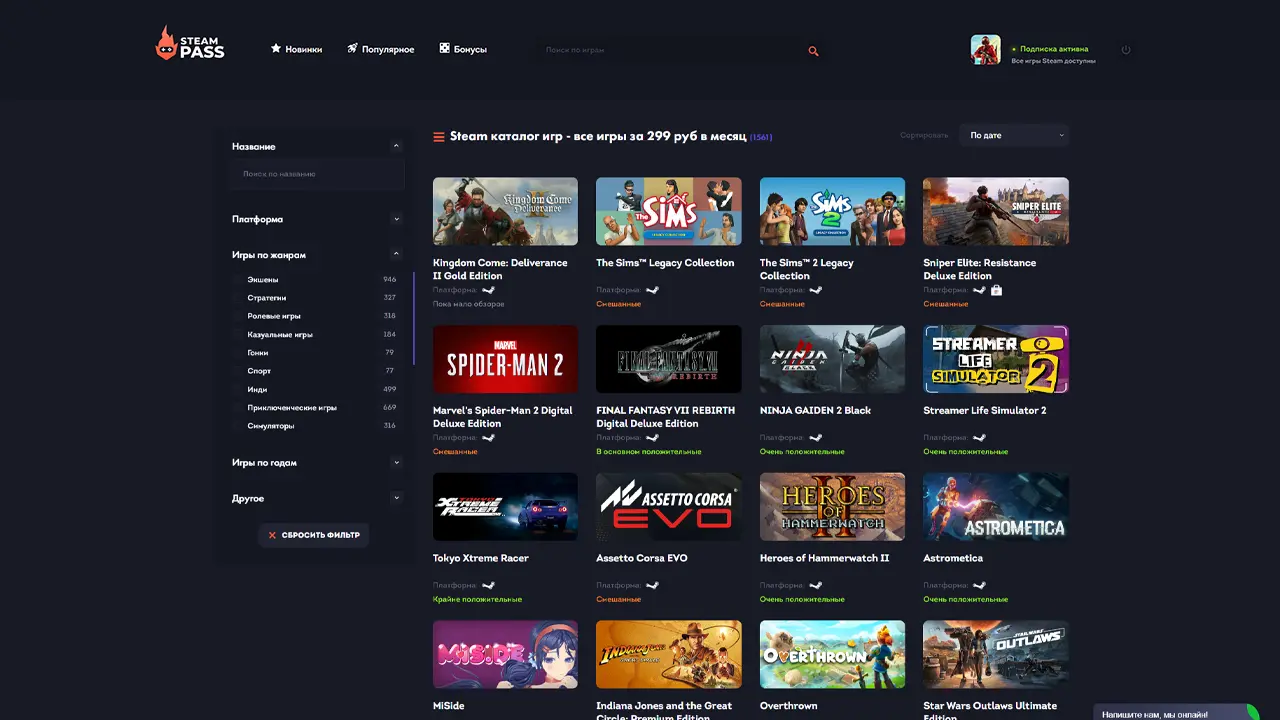Click the Подписка активна status text

tap(1054, 48)
